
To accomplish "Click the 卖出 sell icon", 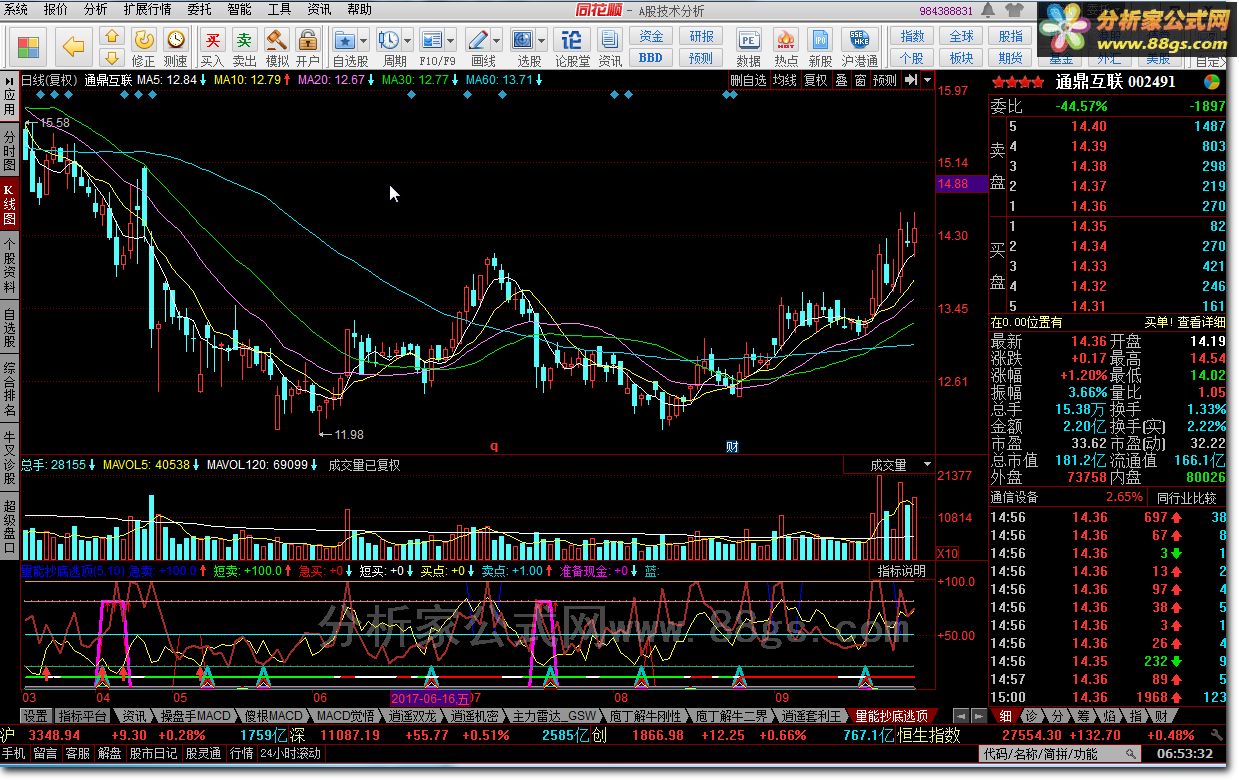I will (x=244, y=40).
